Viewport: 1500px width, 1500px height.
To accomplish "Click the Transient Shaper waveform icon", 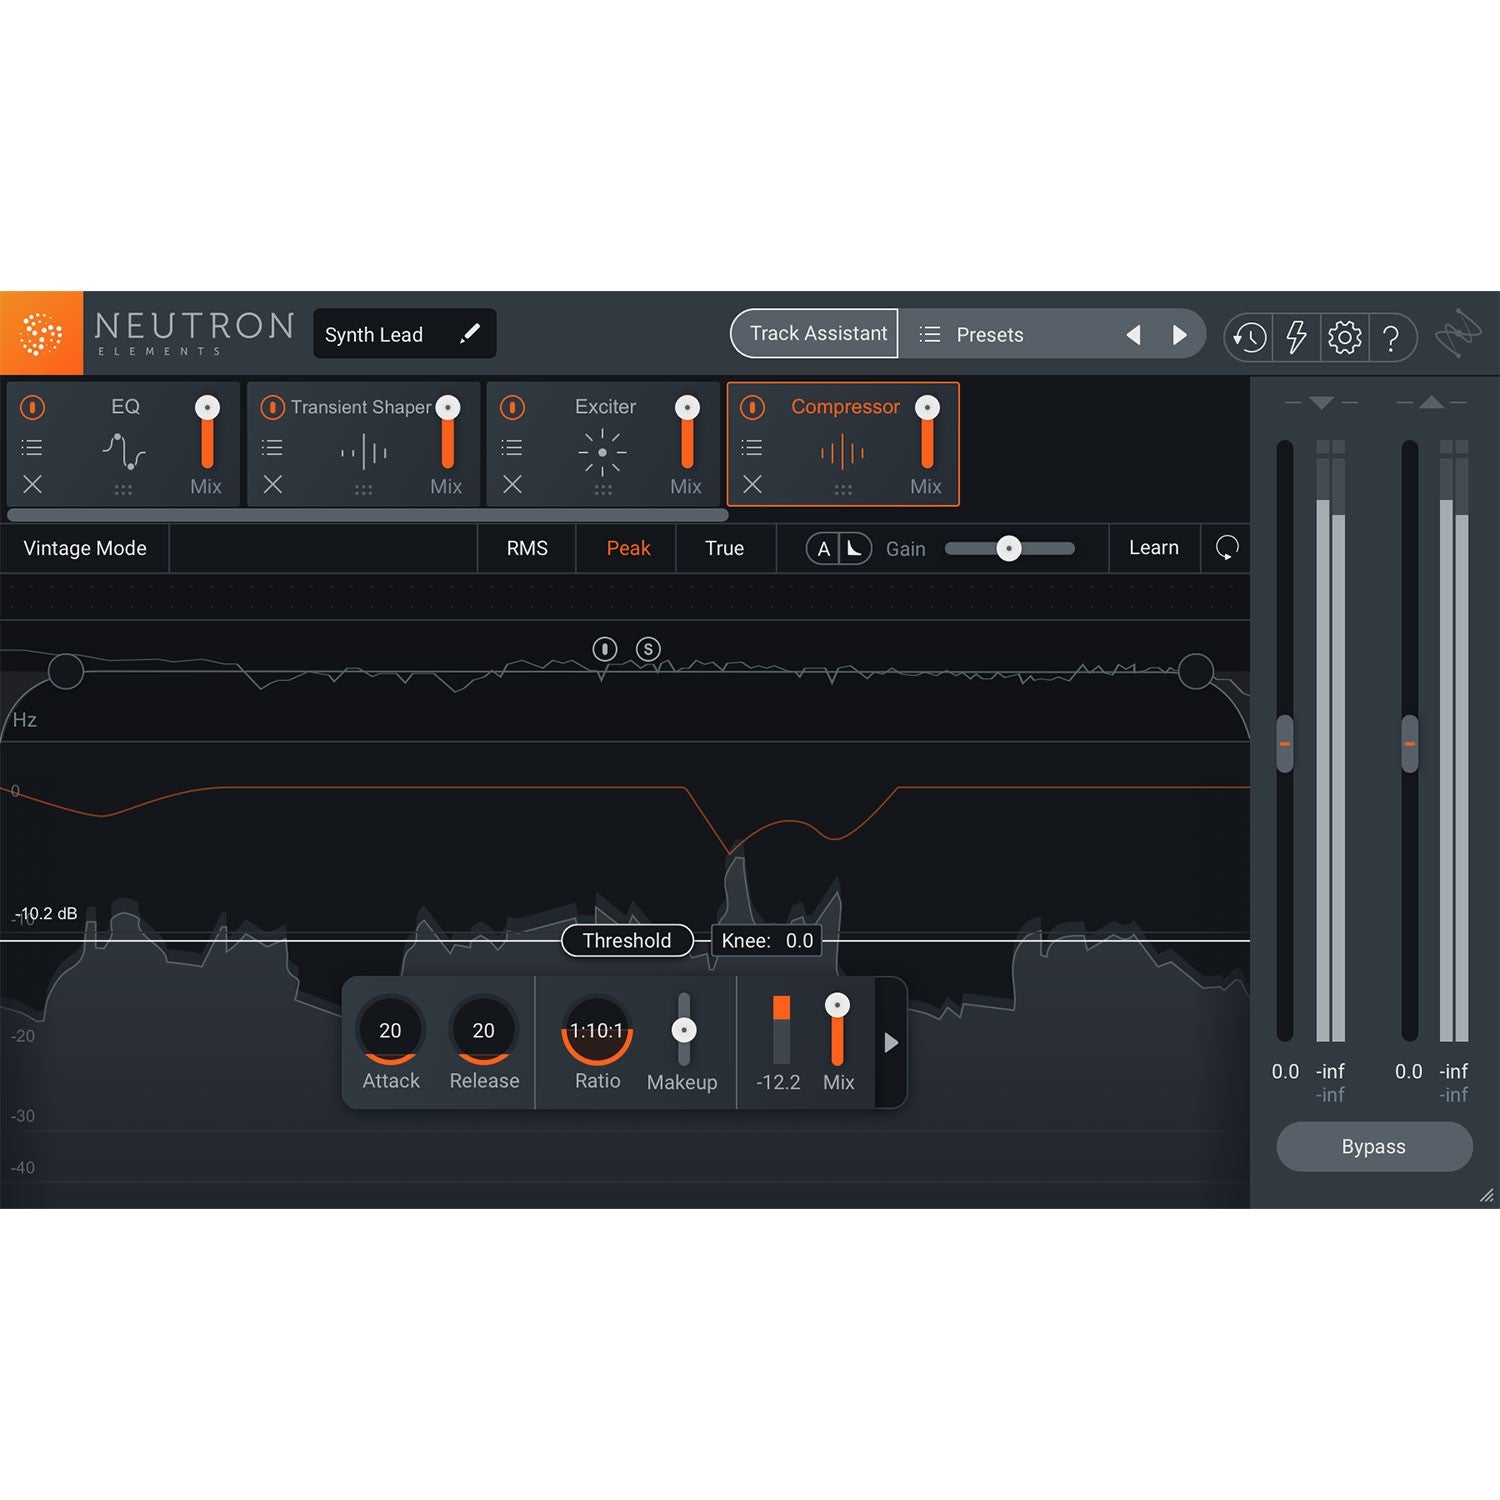I will tap(363, 452).
